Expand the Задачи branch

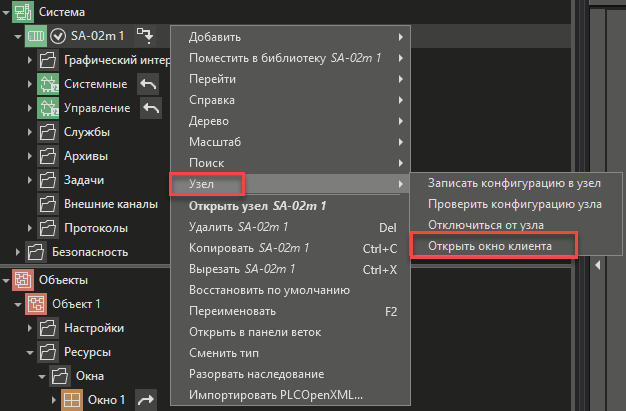coord(30,180)
